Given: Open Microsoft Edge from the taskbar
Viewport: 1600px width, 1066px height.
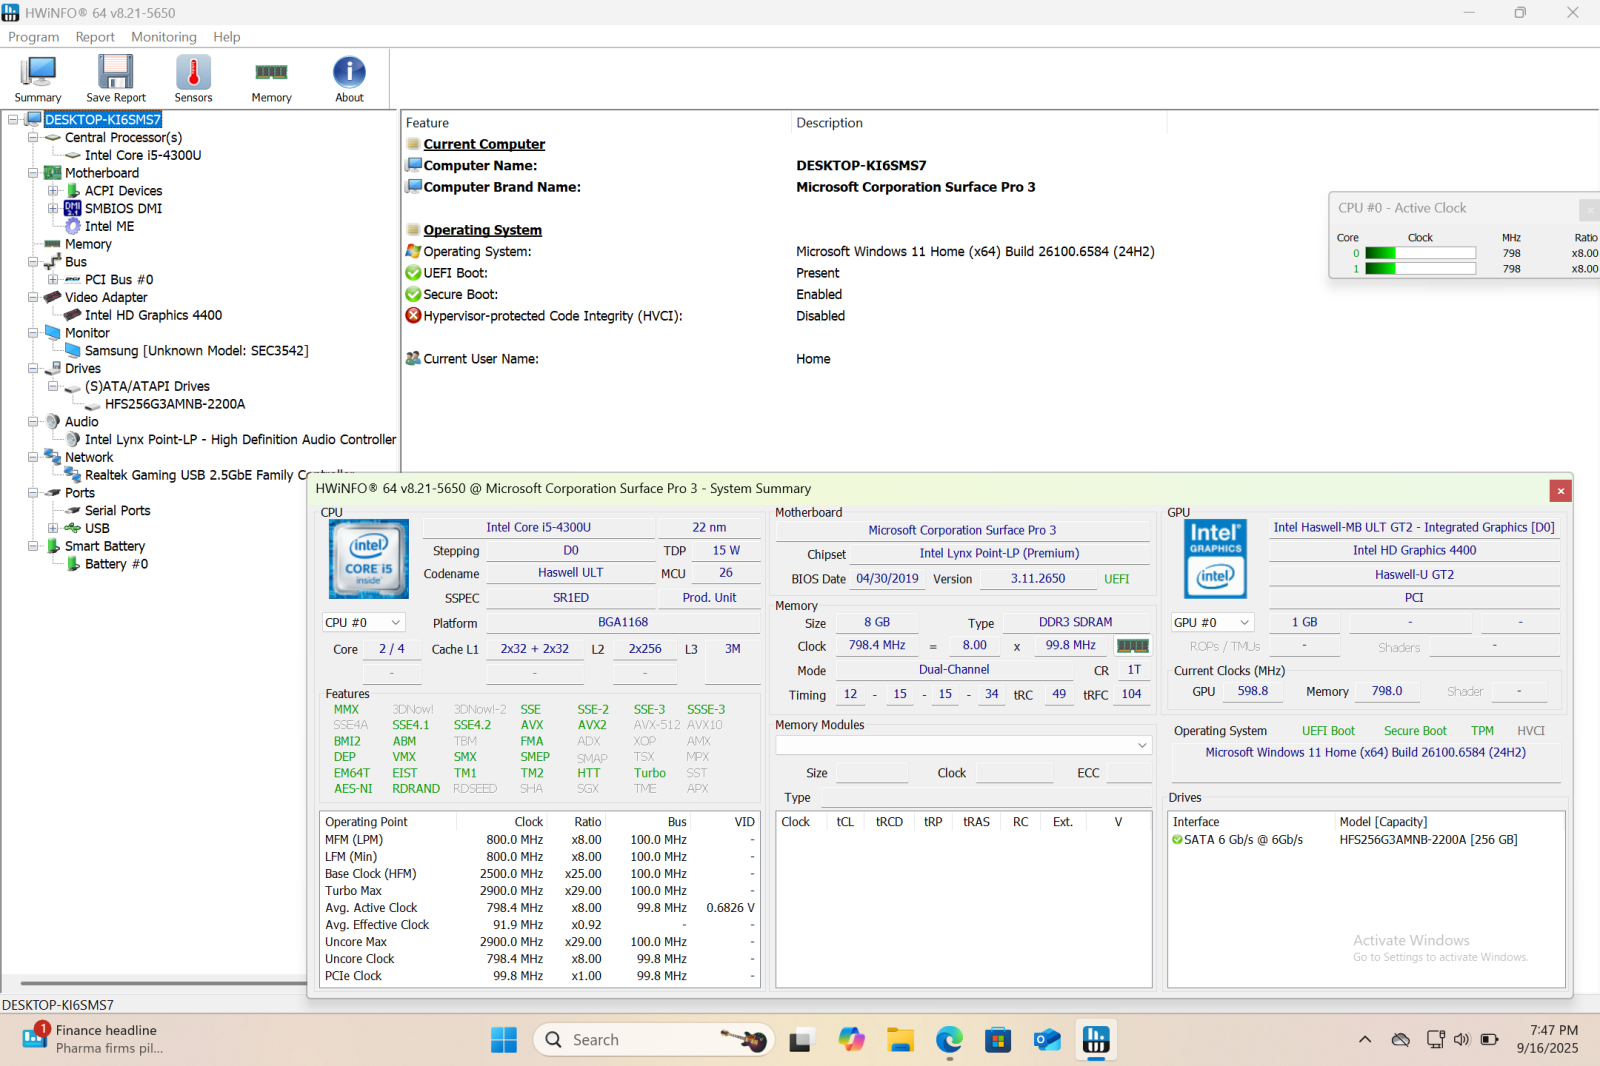Looking at the screenshot, I should tap(948, 1040).
